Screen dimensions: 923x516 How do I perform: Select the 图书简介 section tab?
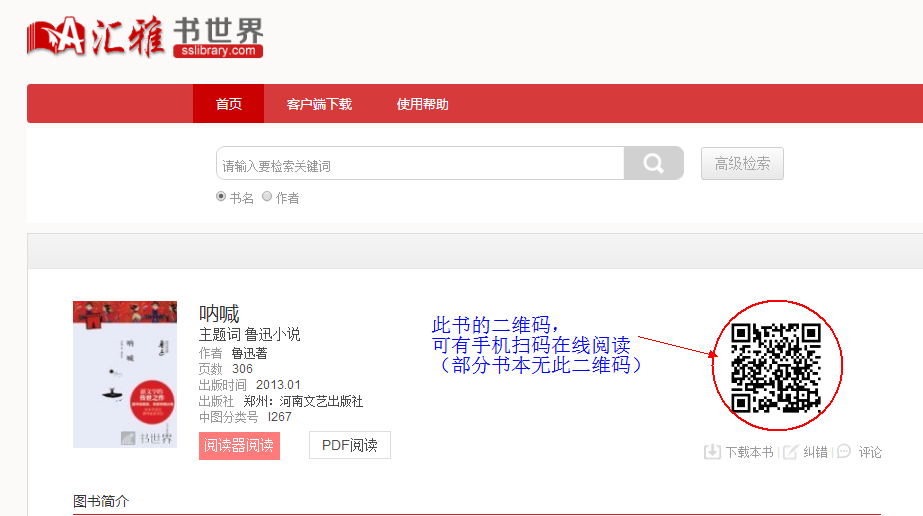coord(101,501)
